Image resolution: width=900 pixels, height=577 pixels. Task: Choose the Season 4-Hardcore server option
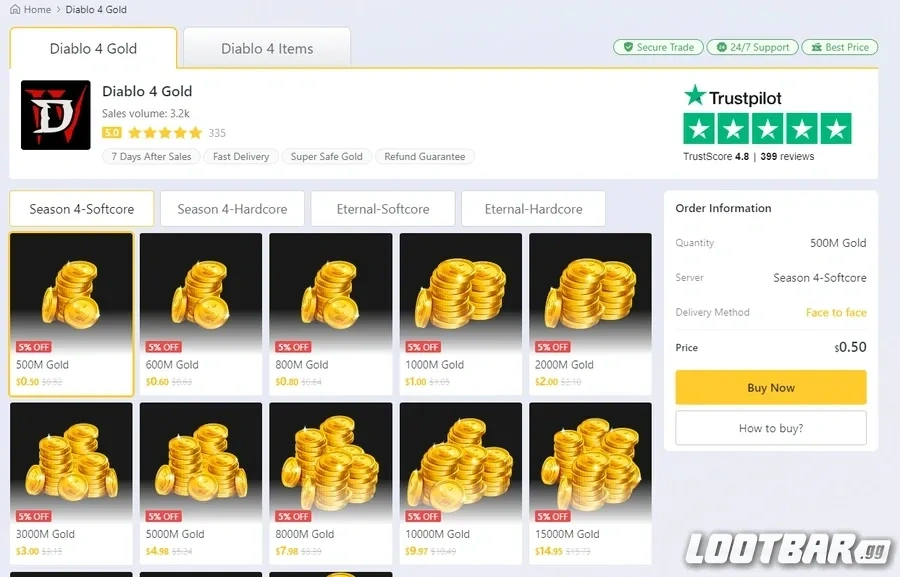coord(232,209)
